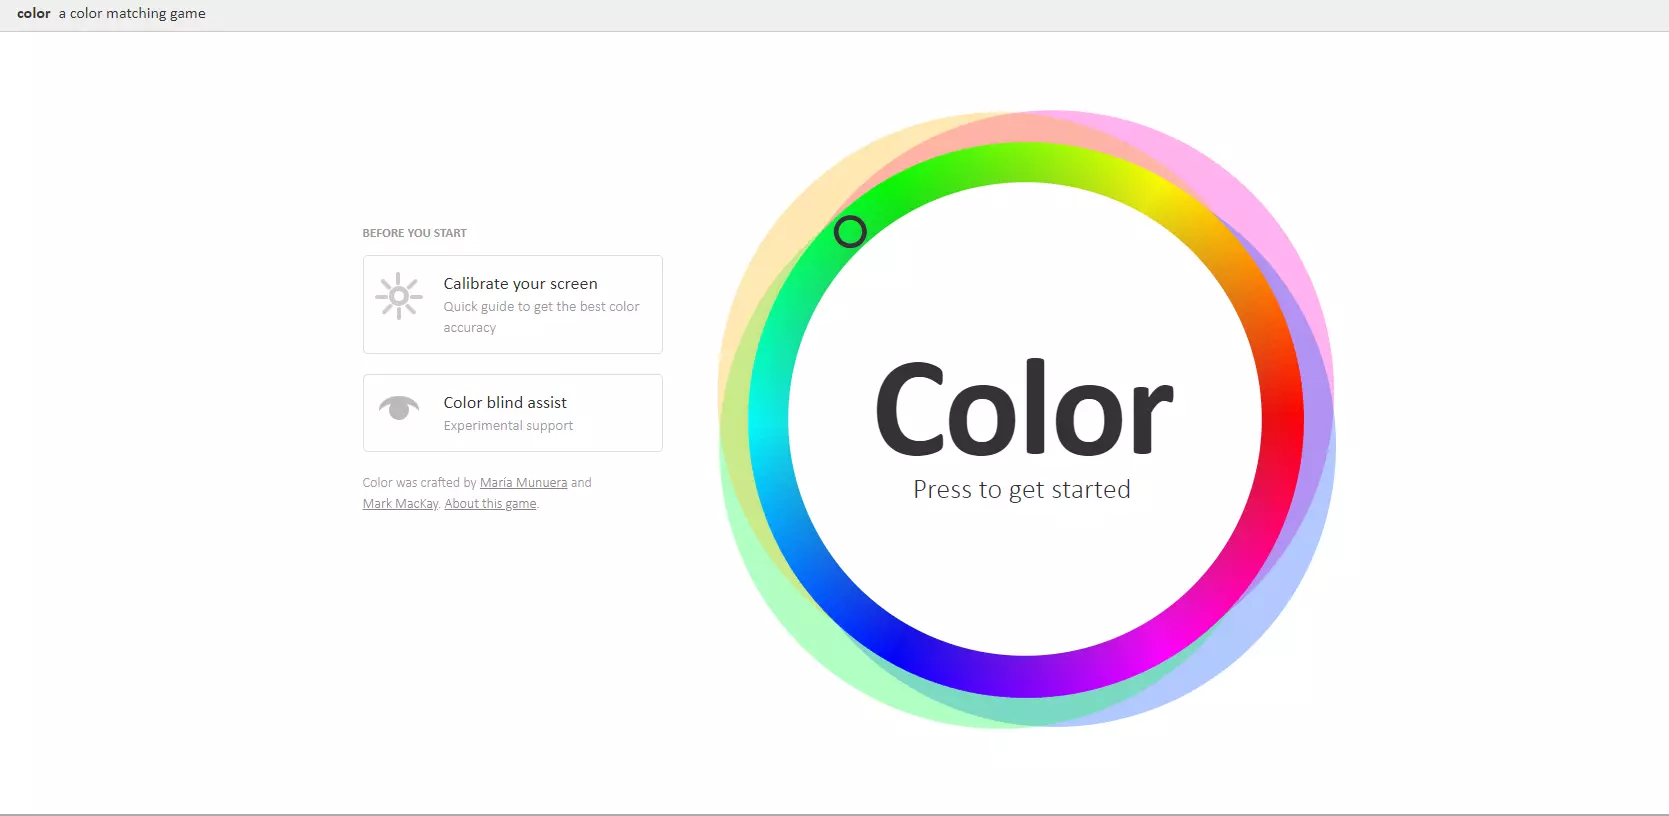This screenshot has width=1669, height=816.
Task: Click the BEFORE YOU START heading
Action: (x=414, y=233)
